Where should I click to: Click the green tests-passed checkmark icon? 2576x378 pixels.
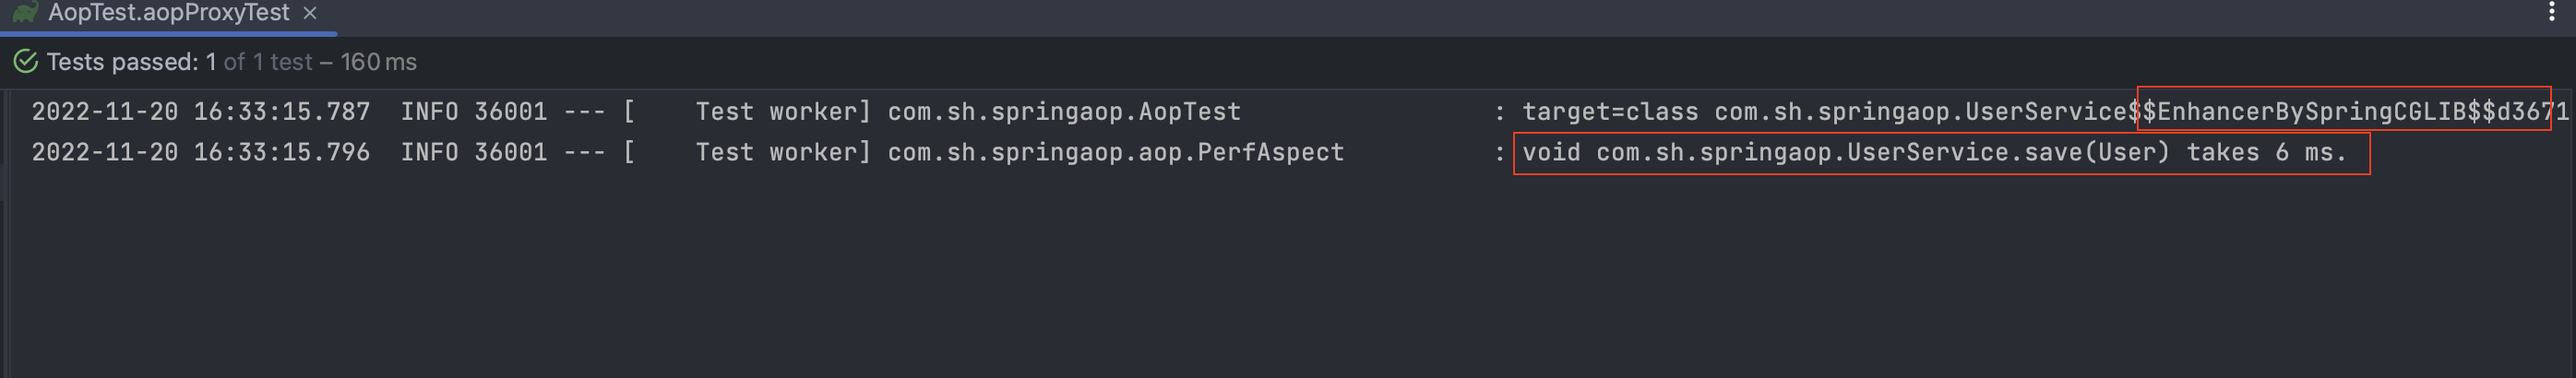pos(26,62)
